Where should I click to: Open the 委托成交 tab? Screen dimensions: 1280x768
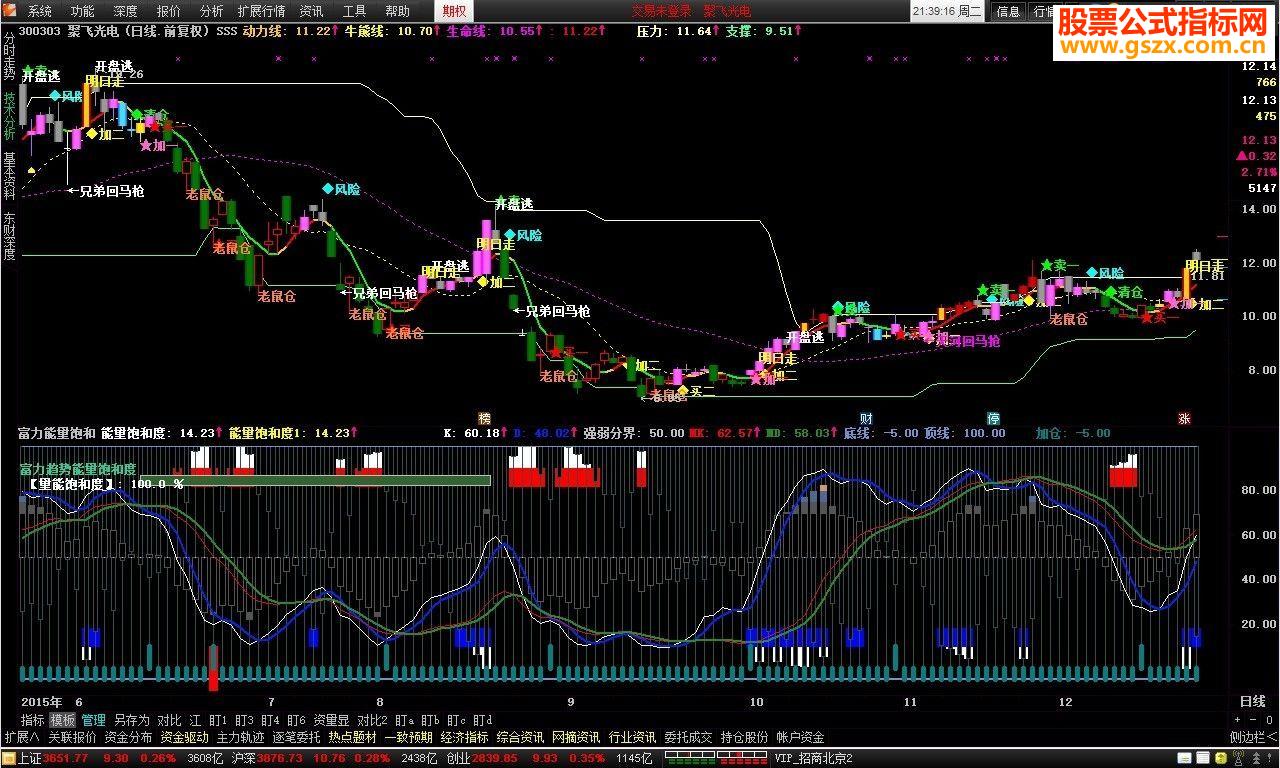click(688, 737)
